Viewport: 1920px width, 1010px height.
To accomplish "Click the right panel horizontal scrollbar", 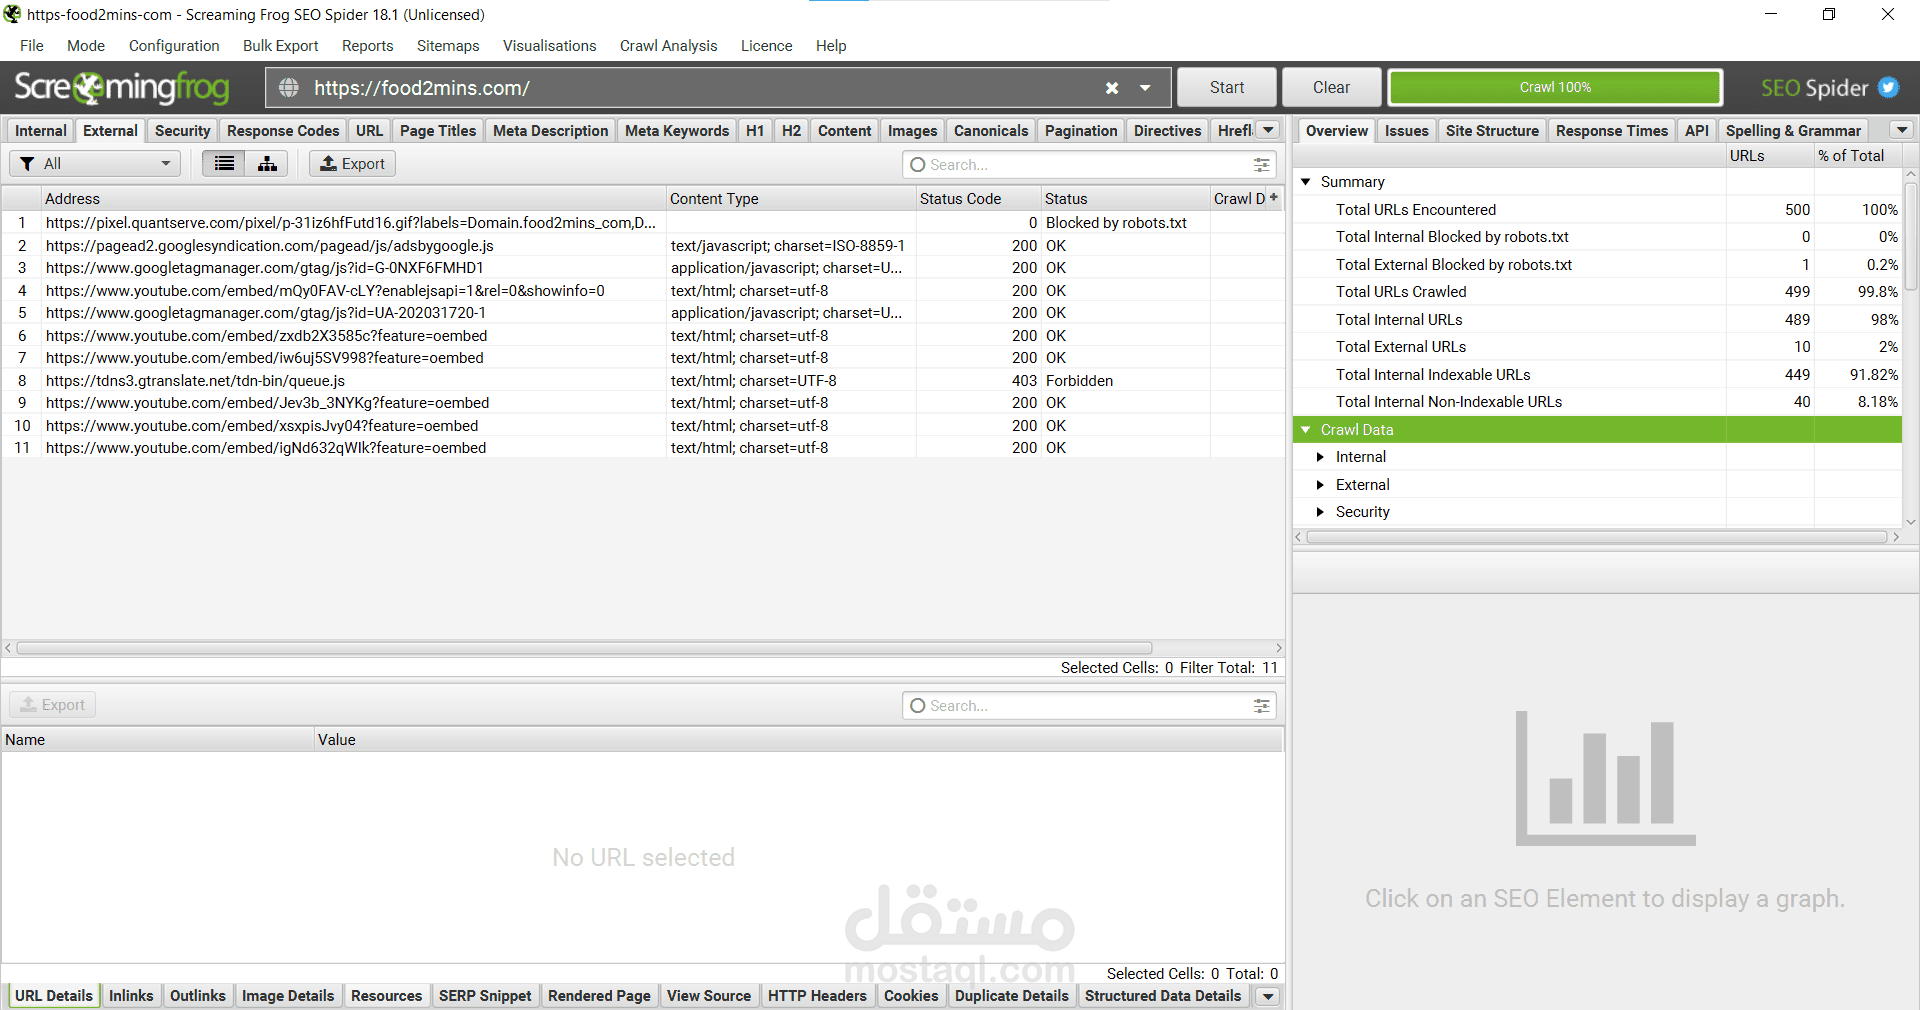I will click(x=1597, y=538).
